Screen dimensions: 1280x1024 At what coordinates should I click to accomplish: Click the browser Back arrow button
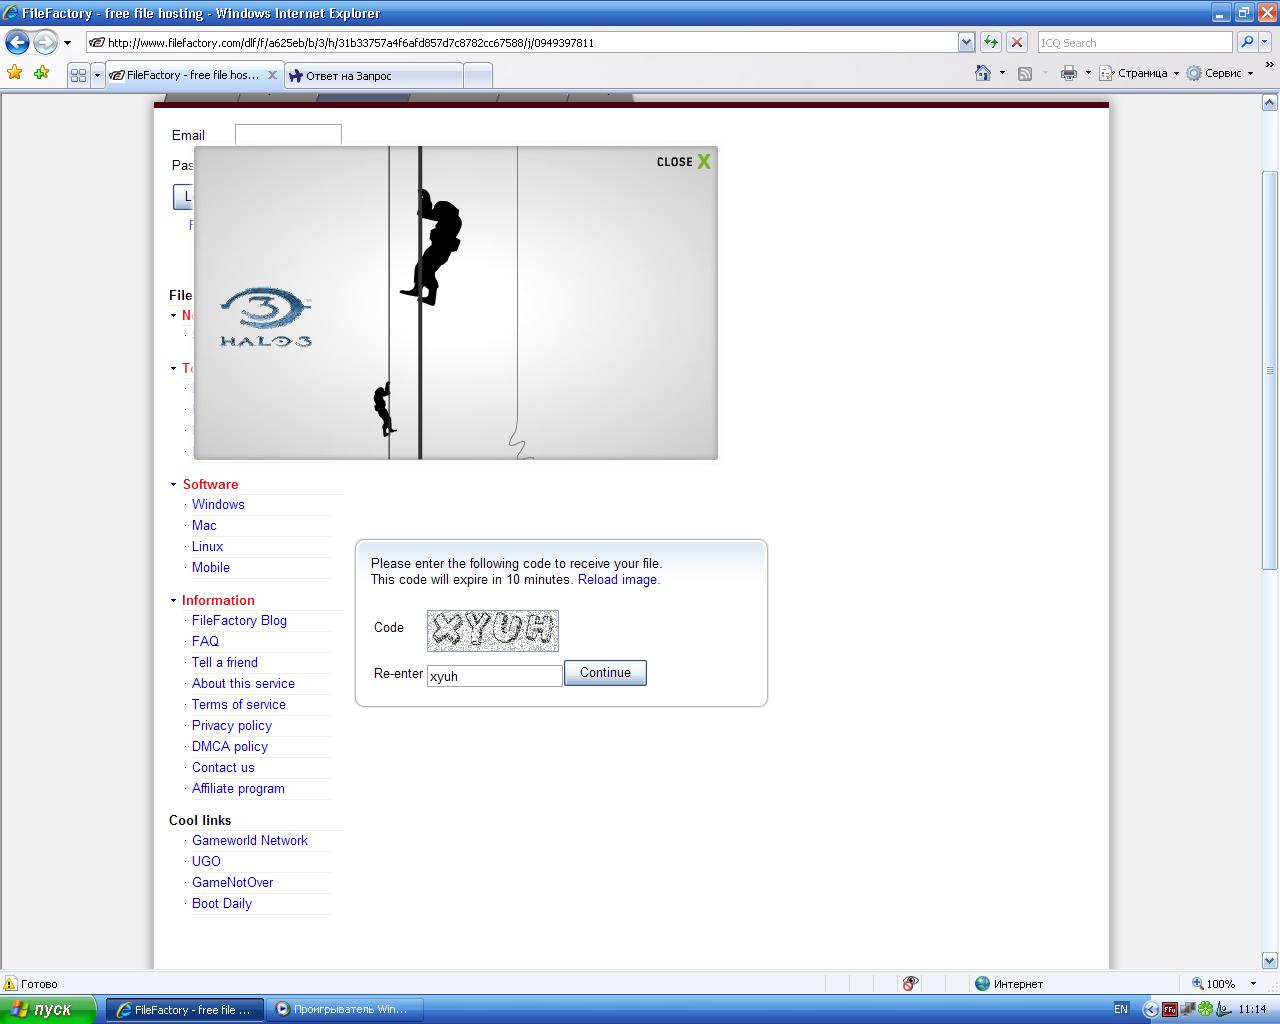17,42
